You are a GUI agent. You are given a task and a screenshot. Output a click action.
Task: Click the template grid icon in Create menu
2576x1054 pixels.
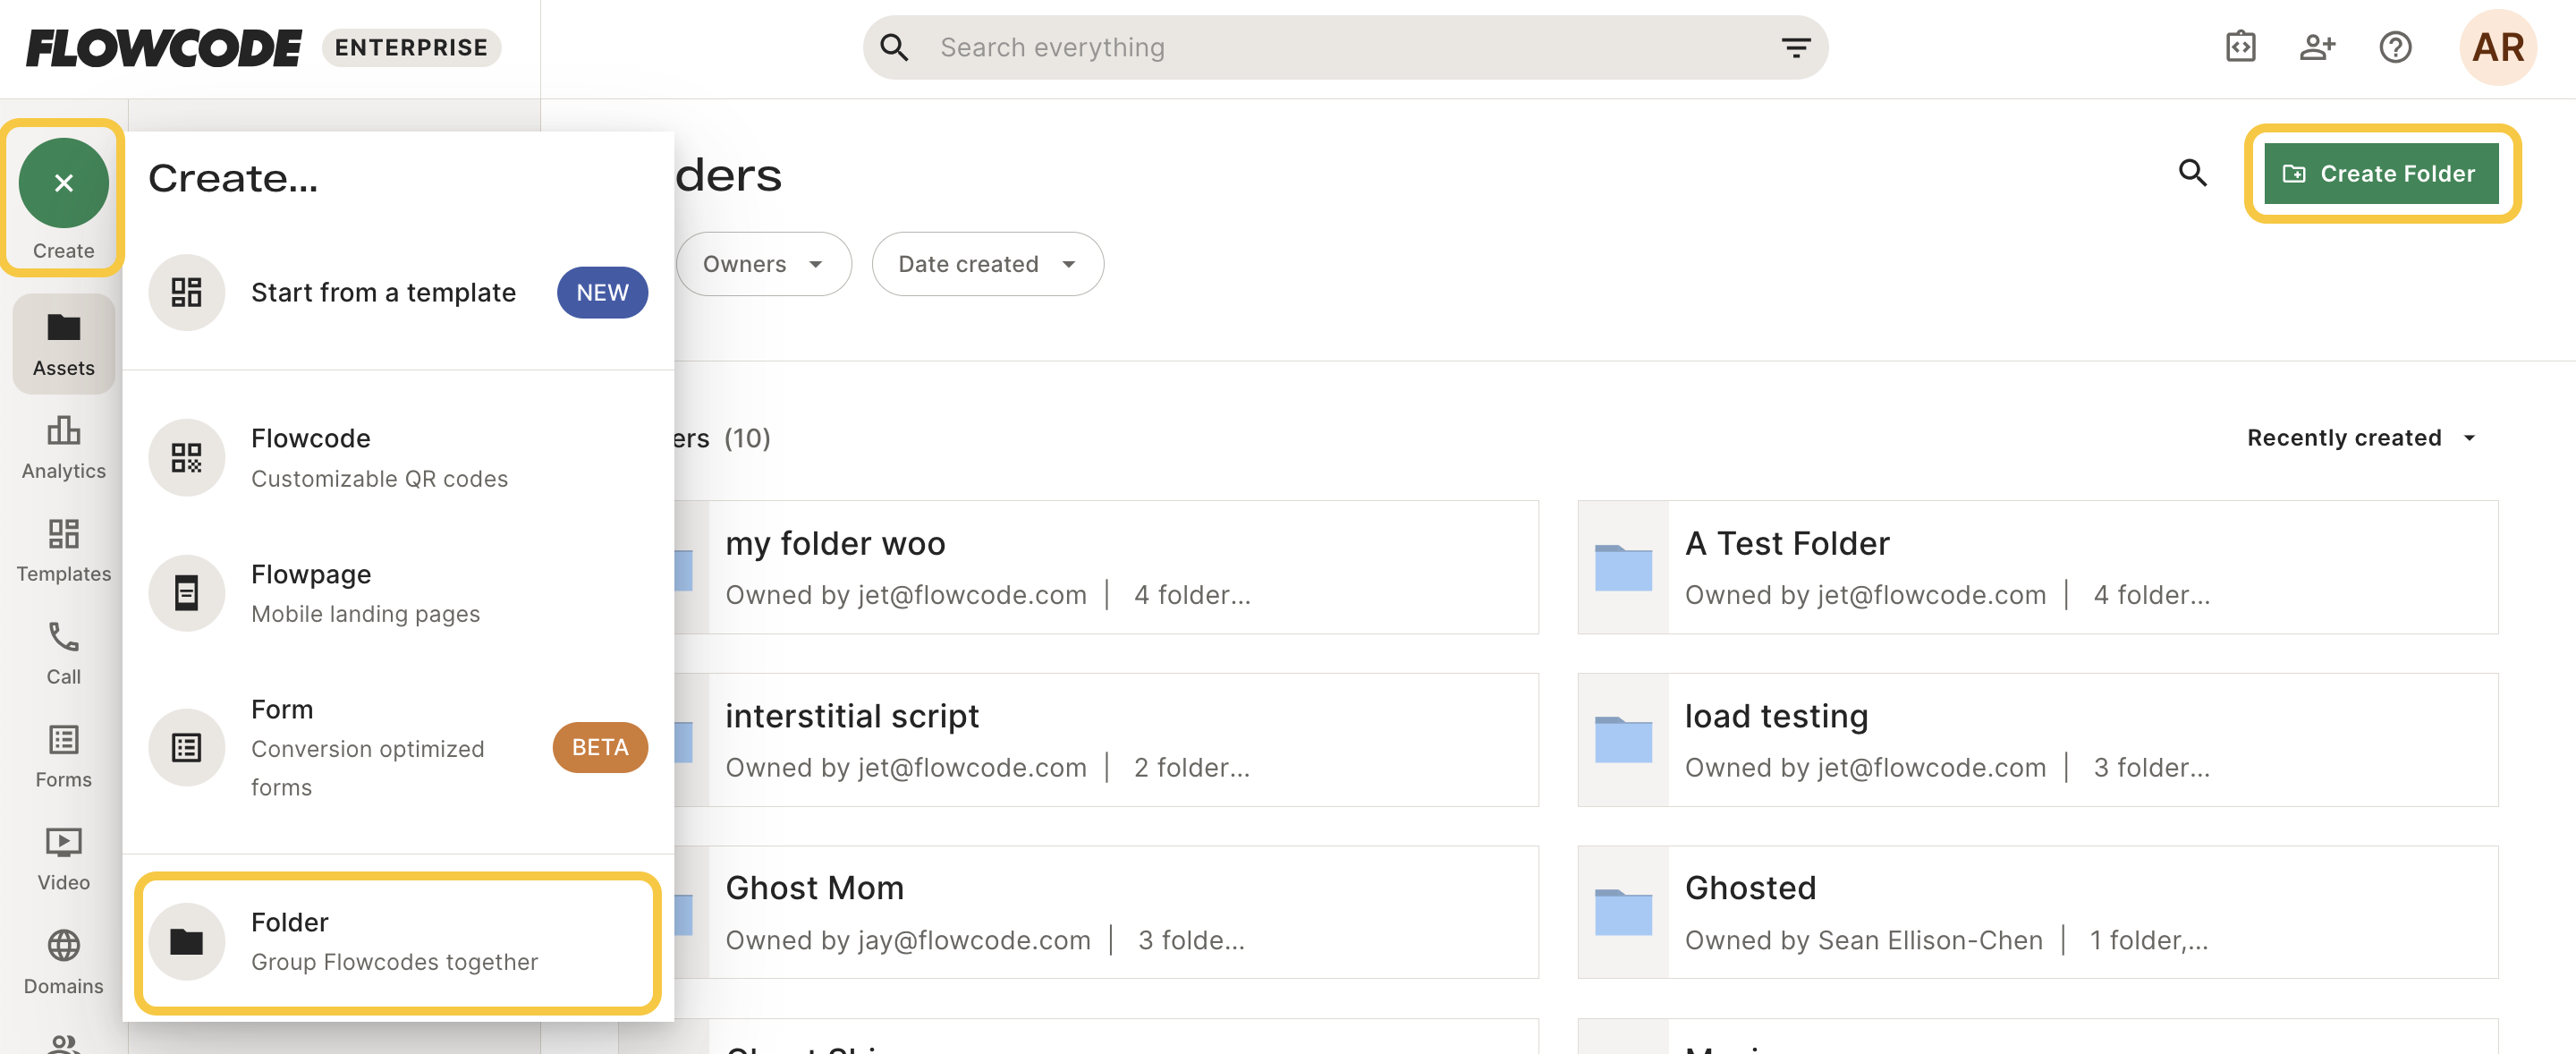186,292
